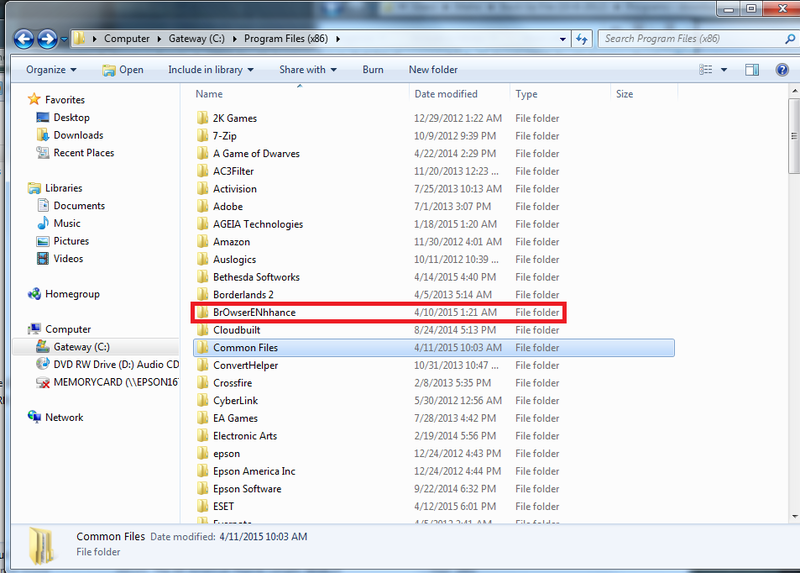
Task: Open recent locations dropdown beside Forward arrow
Action: coord(64,39)
